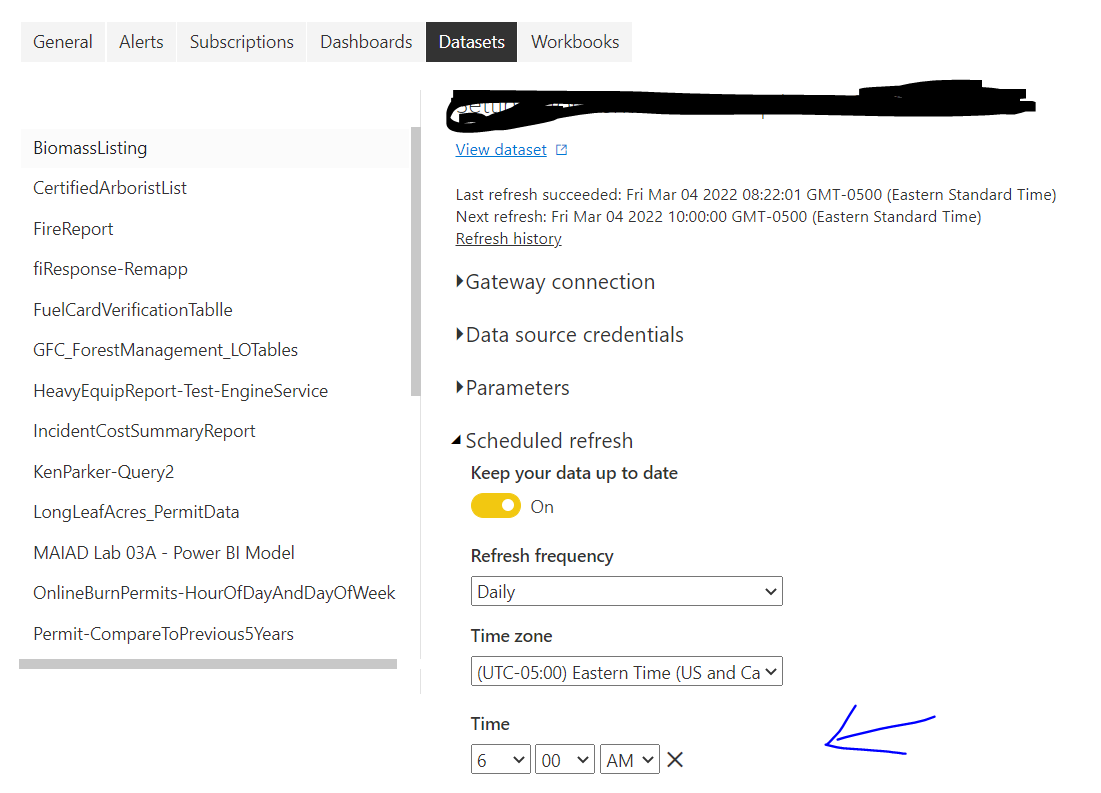The height and width of the screenshot is (793, 1101).
Task: Click the View dataset link
Action: (501, 150)
